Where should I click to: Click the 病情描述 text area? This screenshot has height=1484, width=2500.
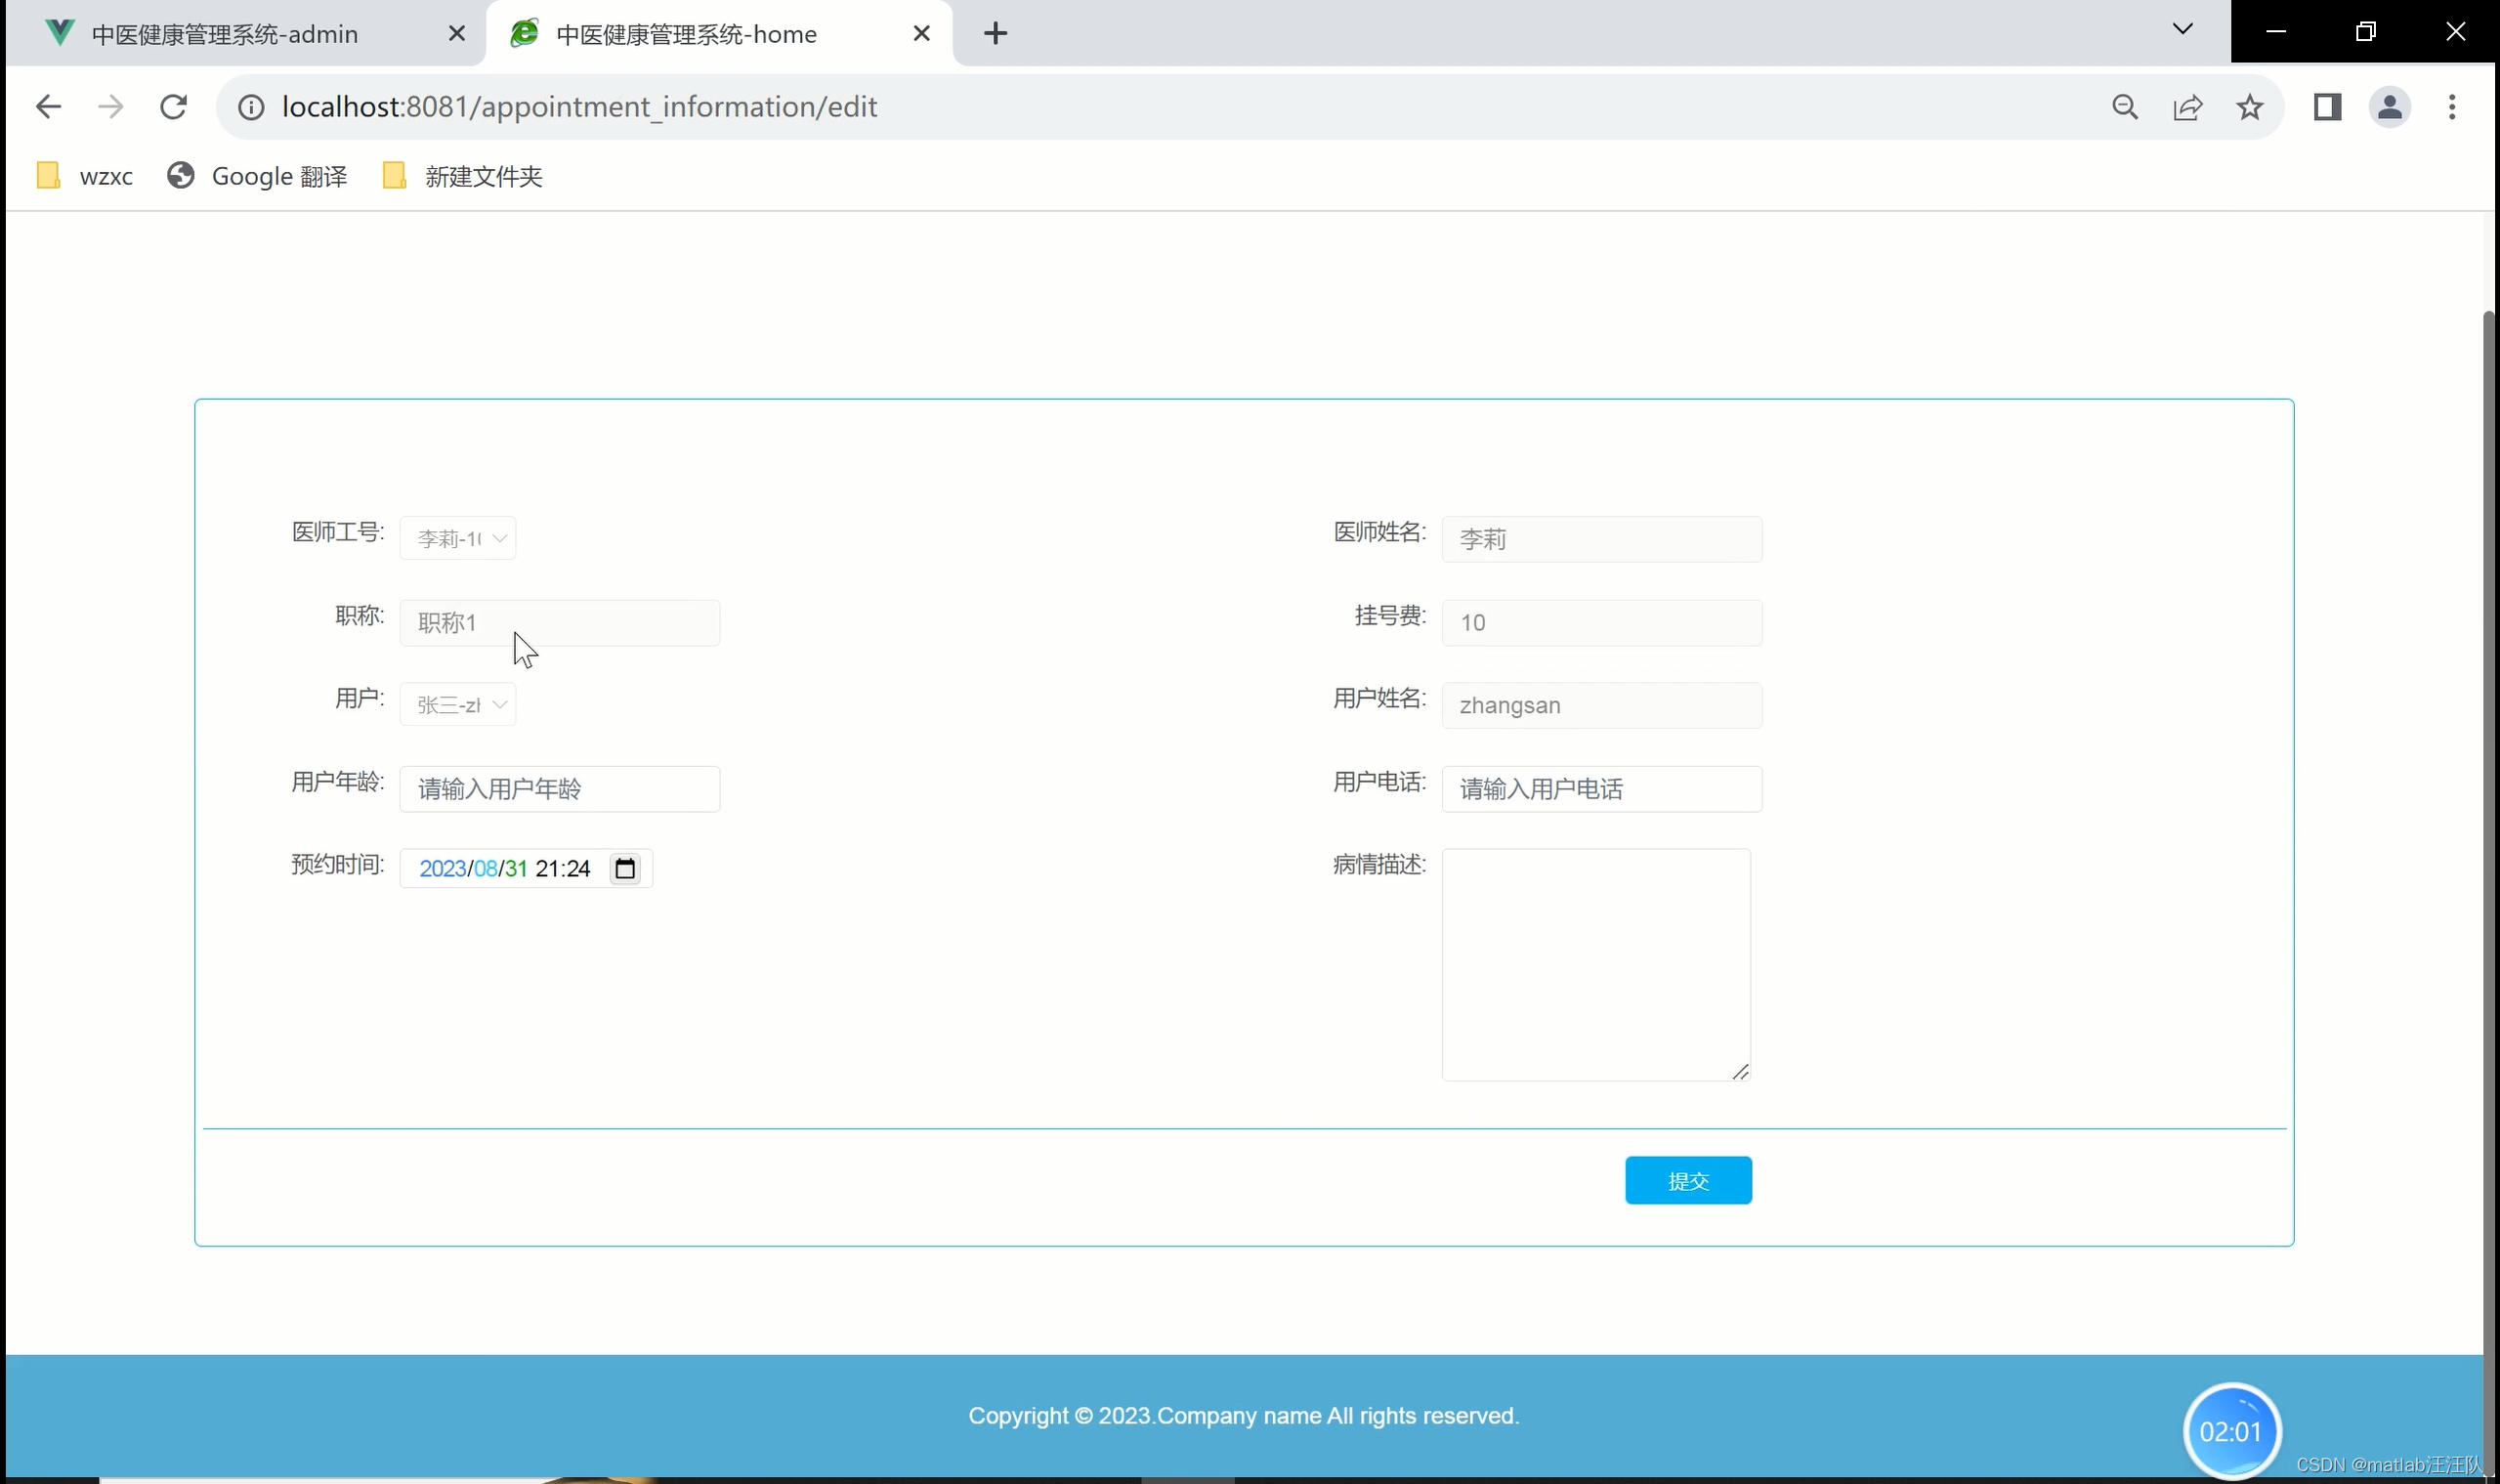1596,964
